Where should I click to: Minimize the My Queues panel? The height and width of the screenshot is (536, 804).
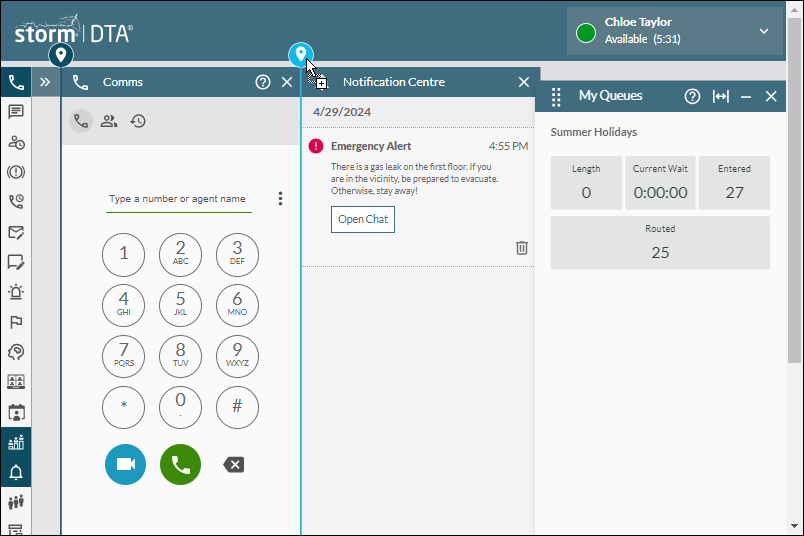[746, 96]
